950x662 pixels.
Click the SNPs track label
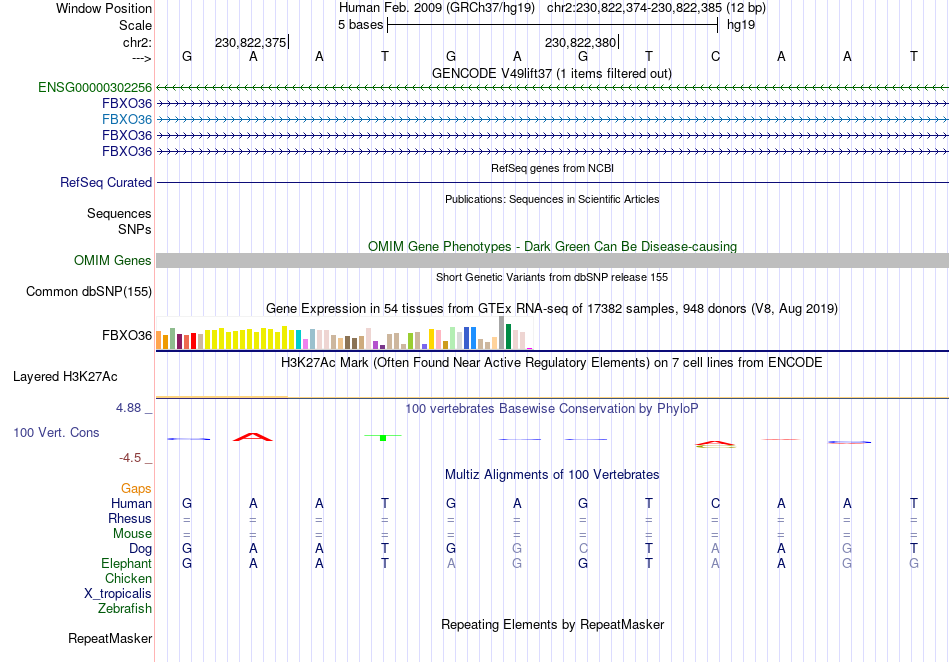click(x=135, y=230)
